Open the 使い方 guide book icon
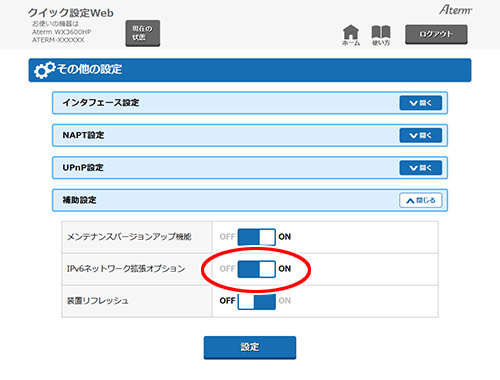Image resolution: width=500 pixels, height=380 pixels. click(381, 35)
